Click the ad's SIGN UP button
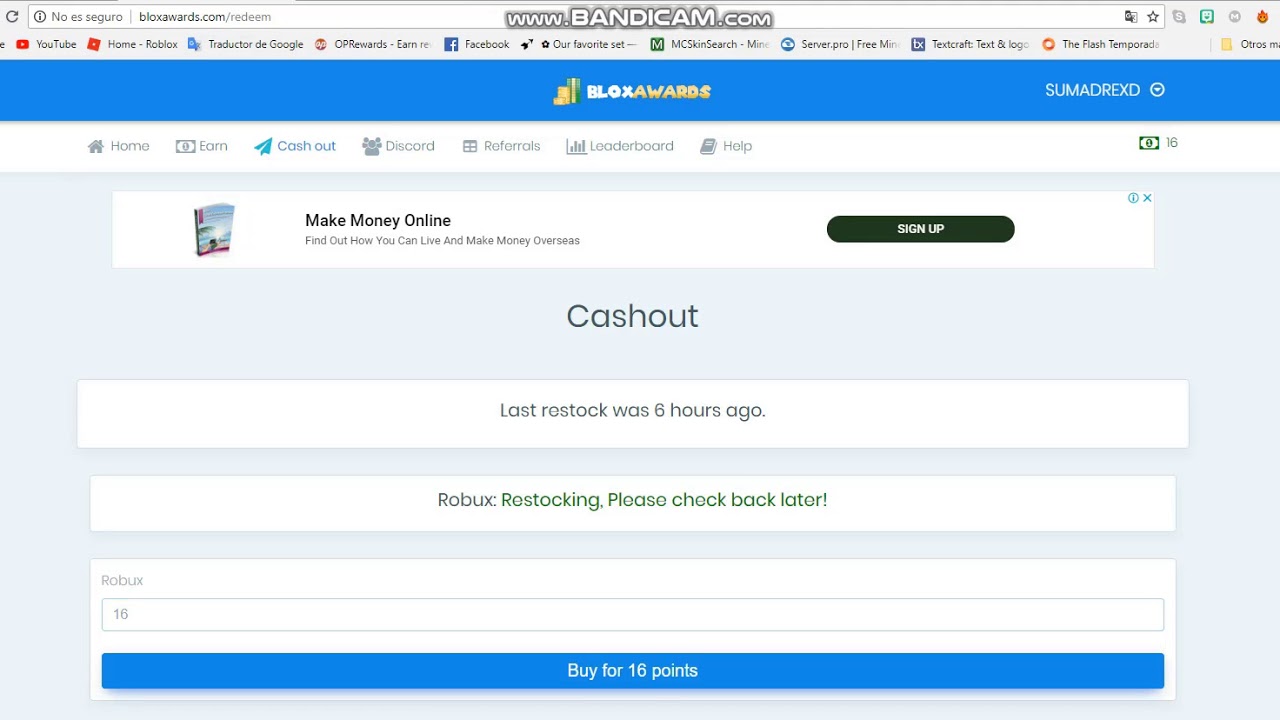The height and width of the screenshot is (720, 1280). [x=920, y=229]
